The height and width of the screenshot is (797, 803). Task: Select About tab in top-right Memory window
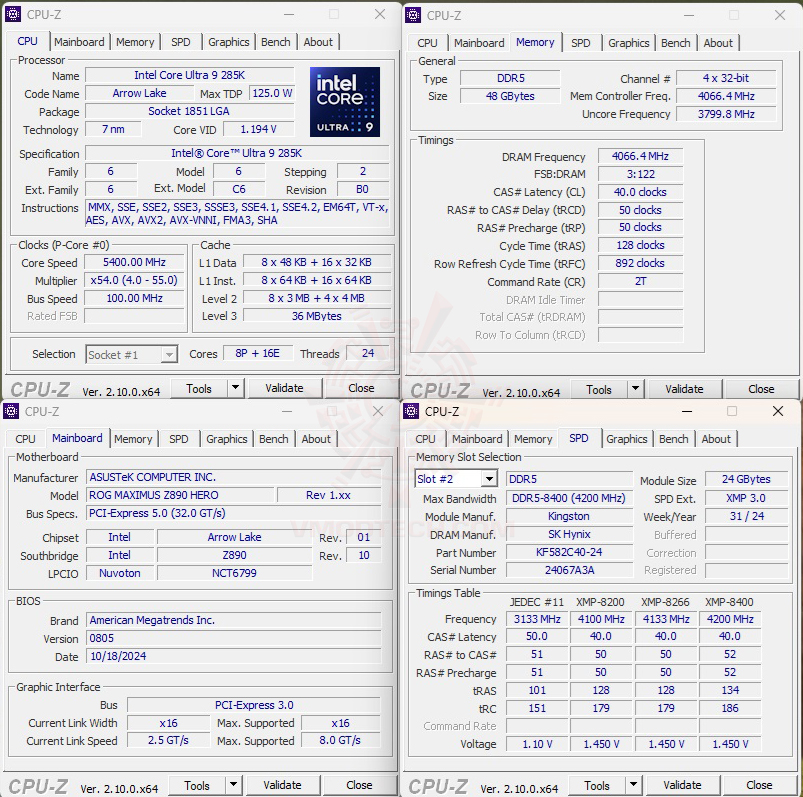click(718, 43)
